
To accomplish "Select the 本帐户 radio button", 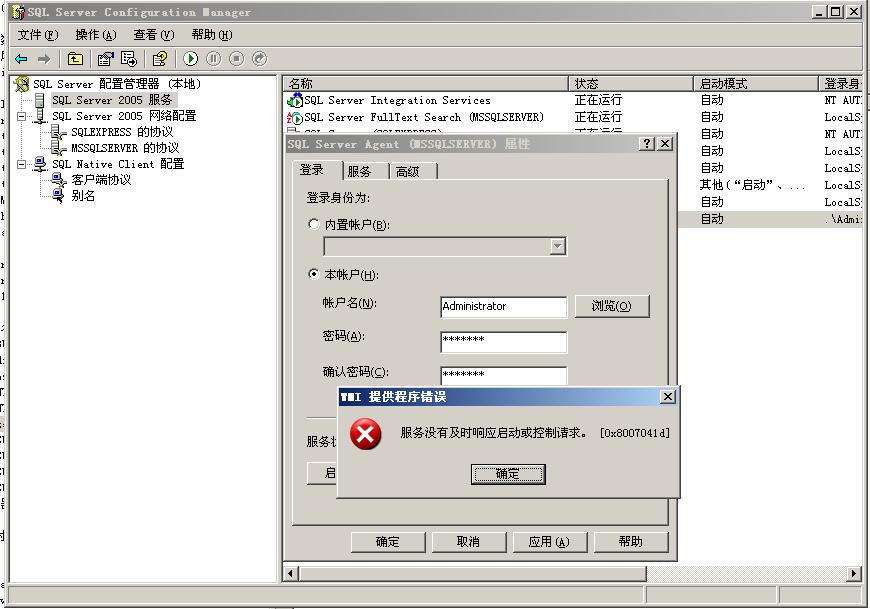I will (314, 274).
